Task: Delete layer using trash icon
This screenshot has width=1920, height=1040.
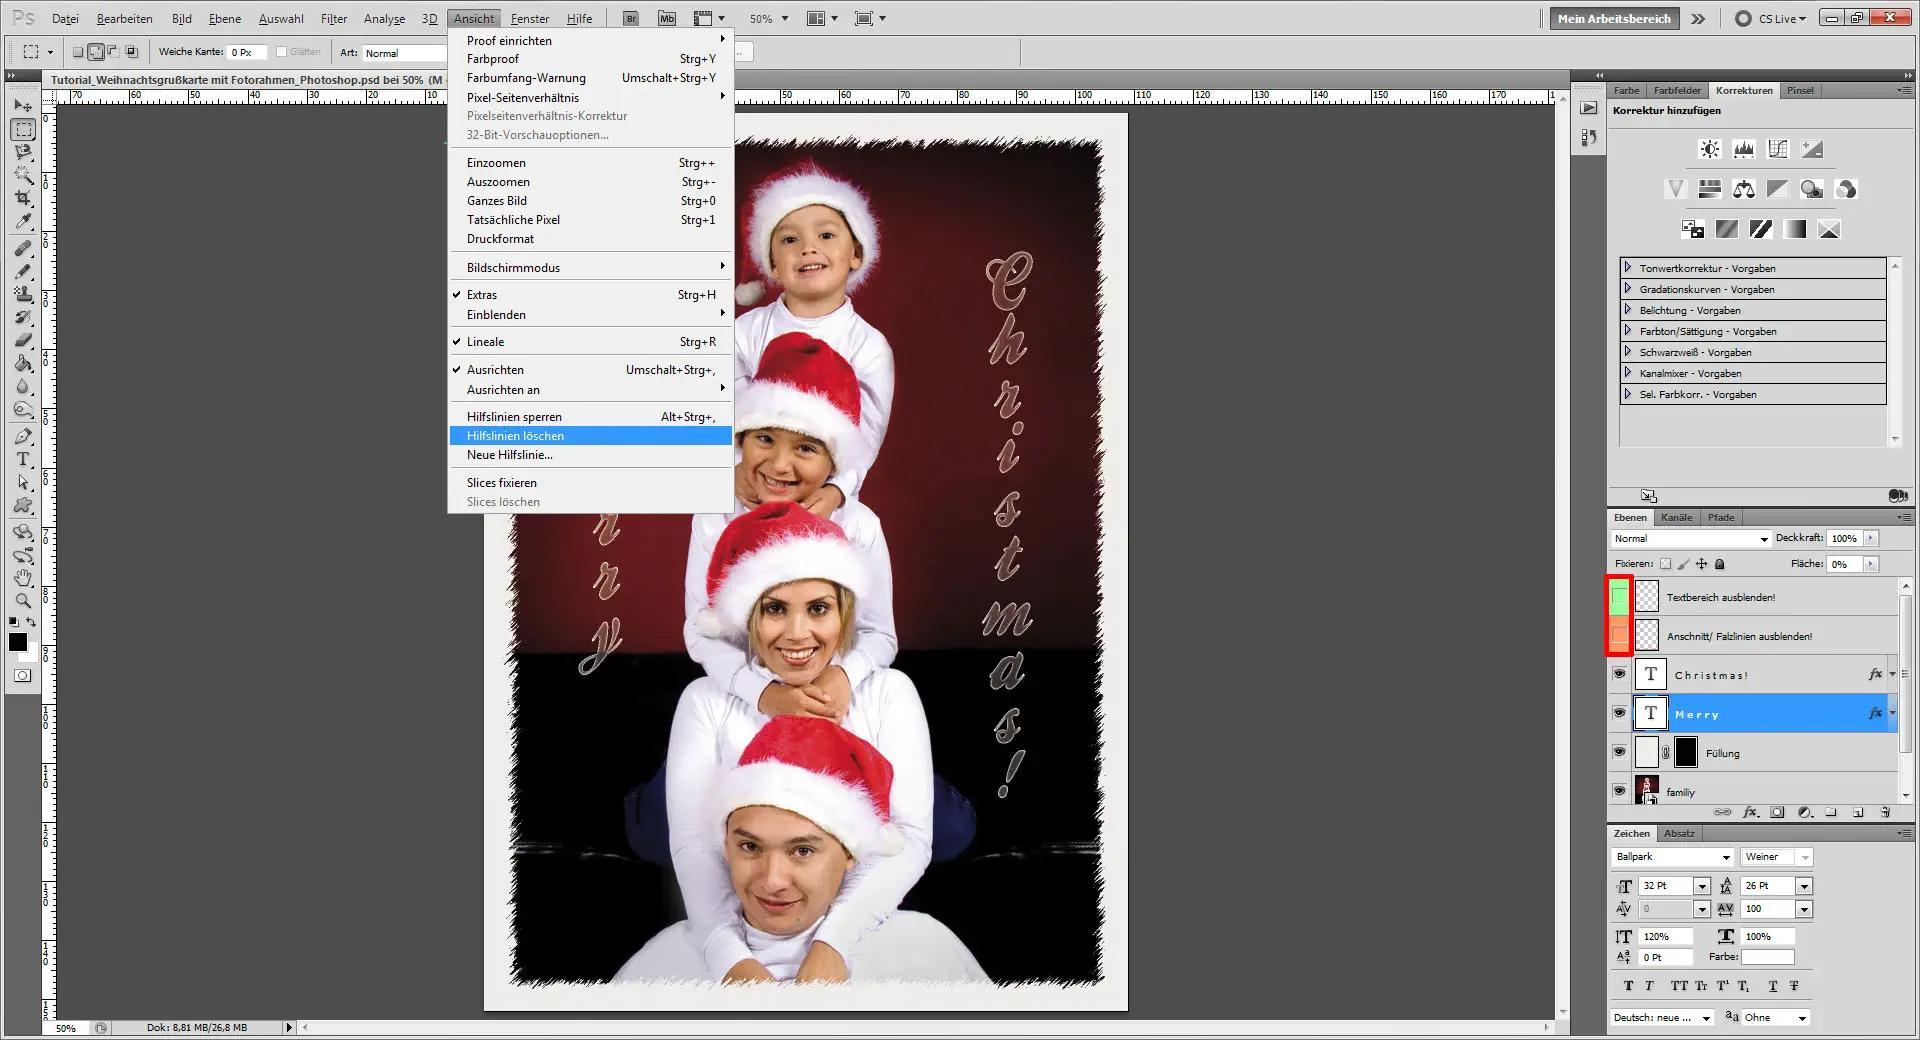Action: click(x=1885, y=812)
